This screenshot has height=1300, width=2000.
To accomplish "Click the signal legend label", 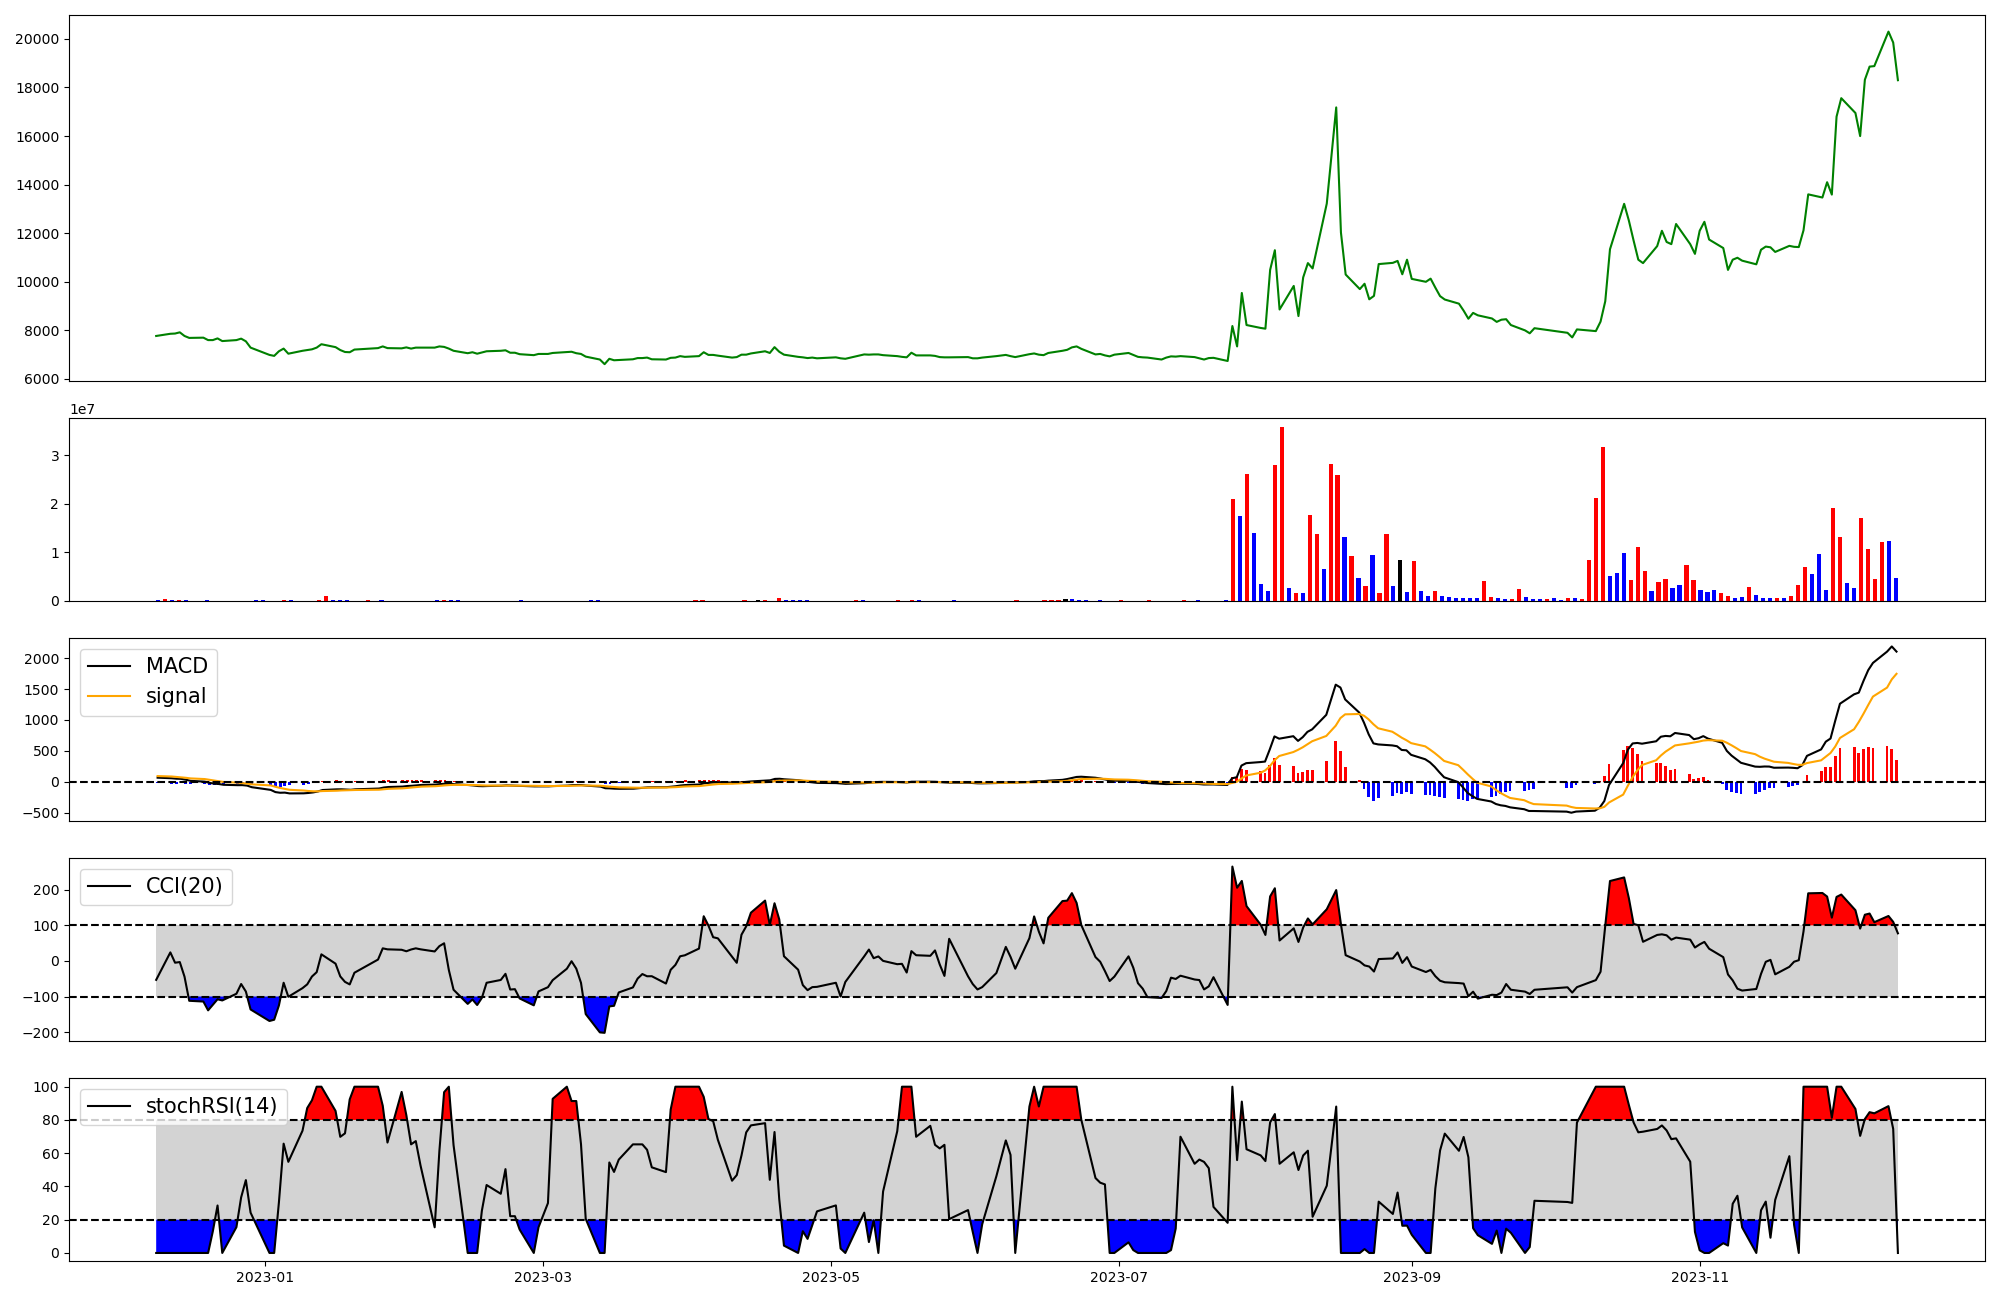I will point(175,696).
